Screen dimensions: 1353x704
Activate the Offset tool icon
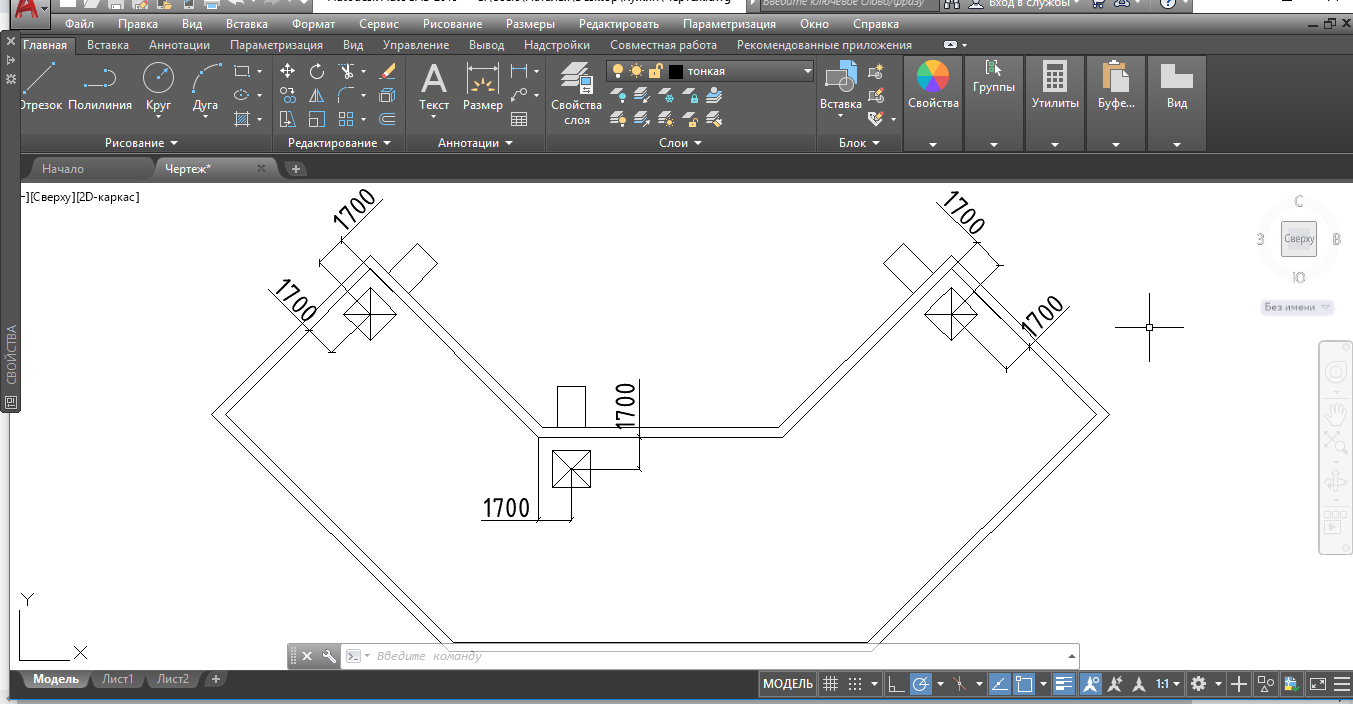pyautogui.click(x=388, y=119)
